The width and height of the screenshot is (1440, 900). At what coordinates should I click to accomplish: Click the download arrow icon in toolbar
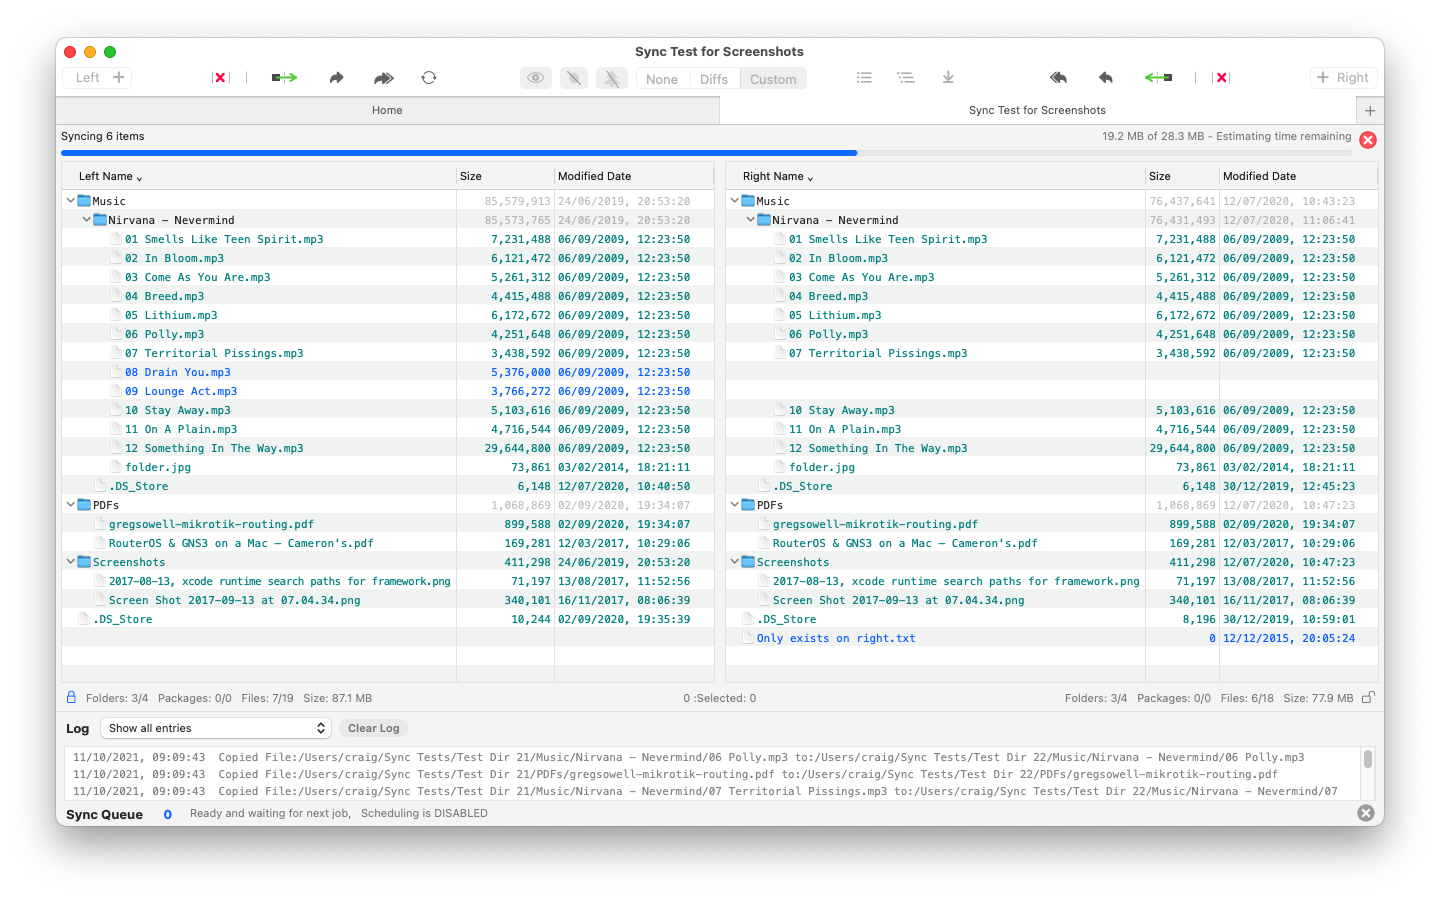tap(948, 78)
